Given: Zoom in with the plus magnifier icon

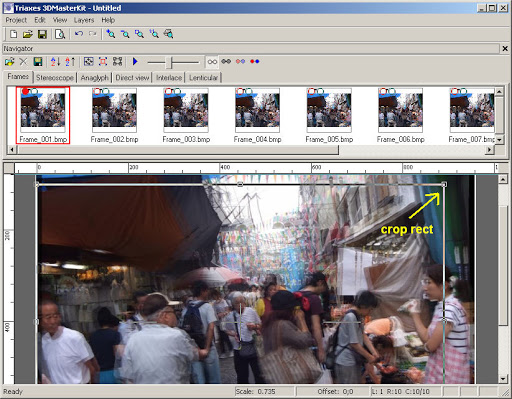Looking at the screenshot, I should tap(111, 34).
